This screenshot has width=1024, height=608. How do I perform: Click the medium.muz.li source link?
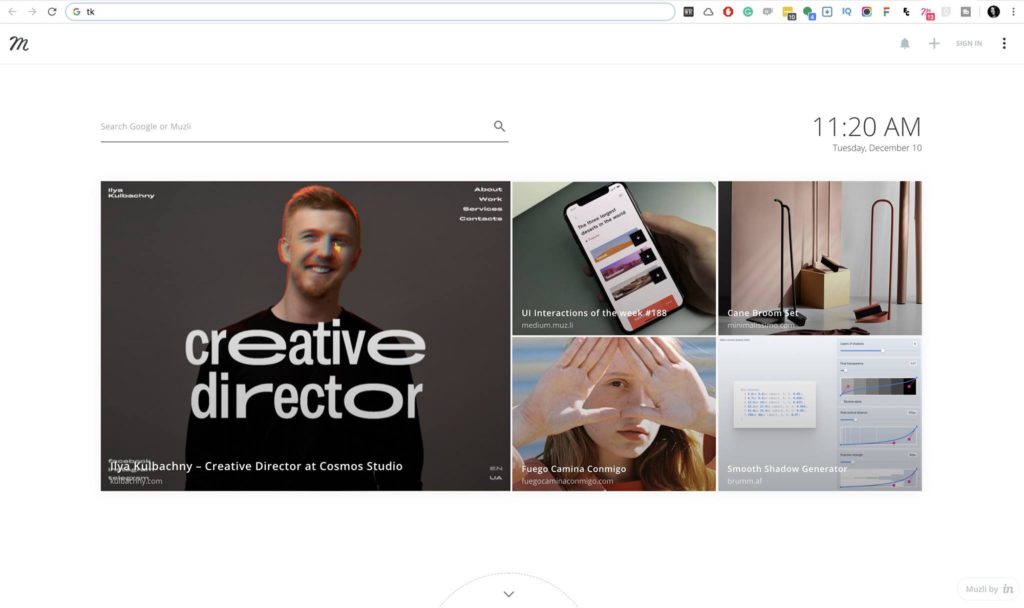[547, 325]
